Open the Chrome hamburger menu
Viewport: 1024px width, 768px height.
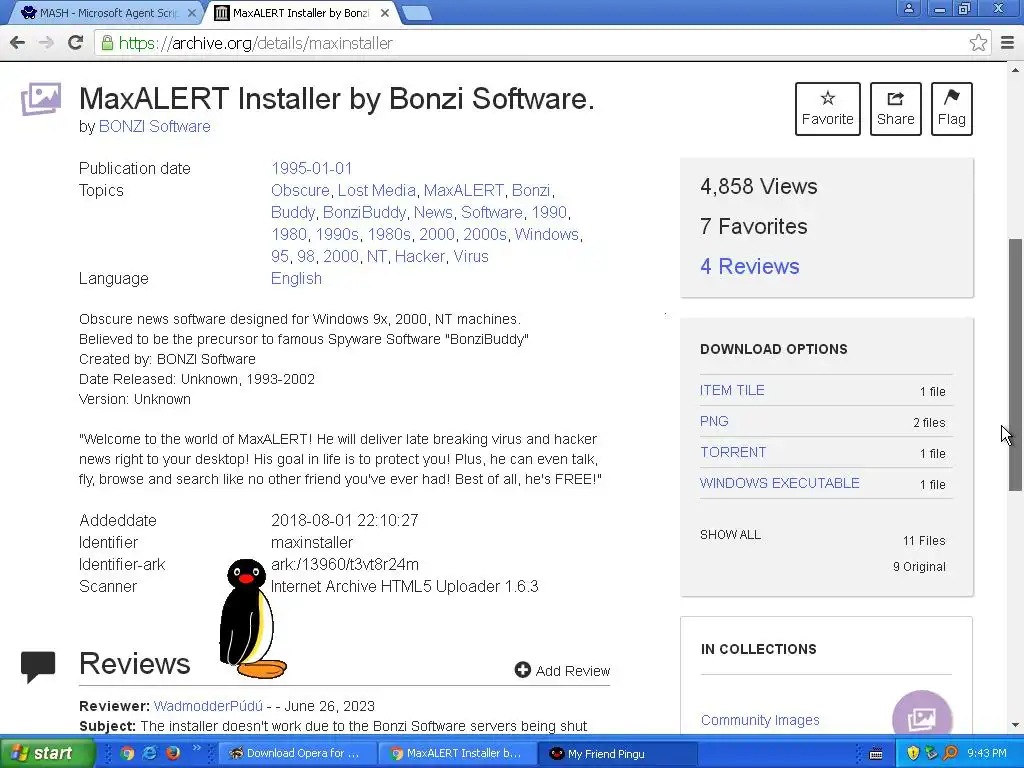point(1008,43)
